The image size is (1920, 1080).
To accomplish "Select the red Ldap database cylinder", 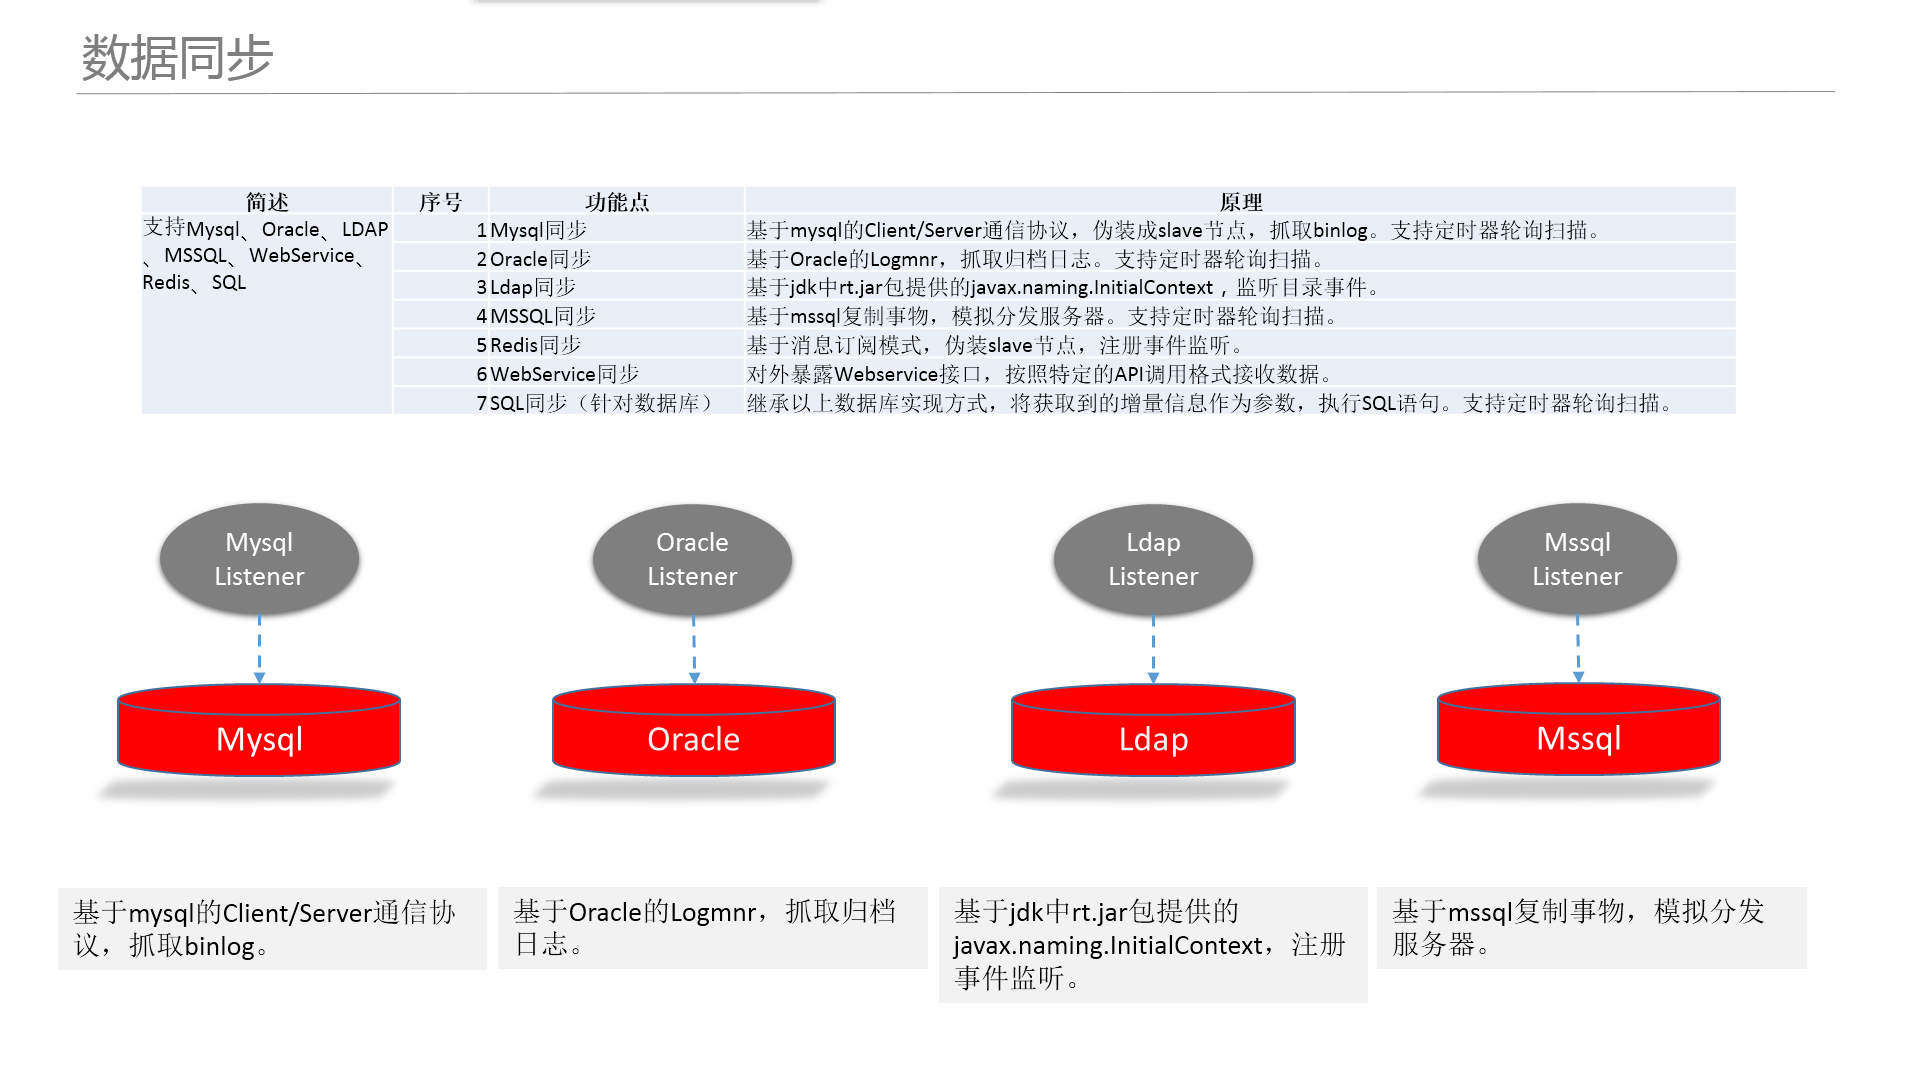I will 1153,730.
